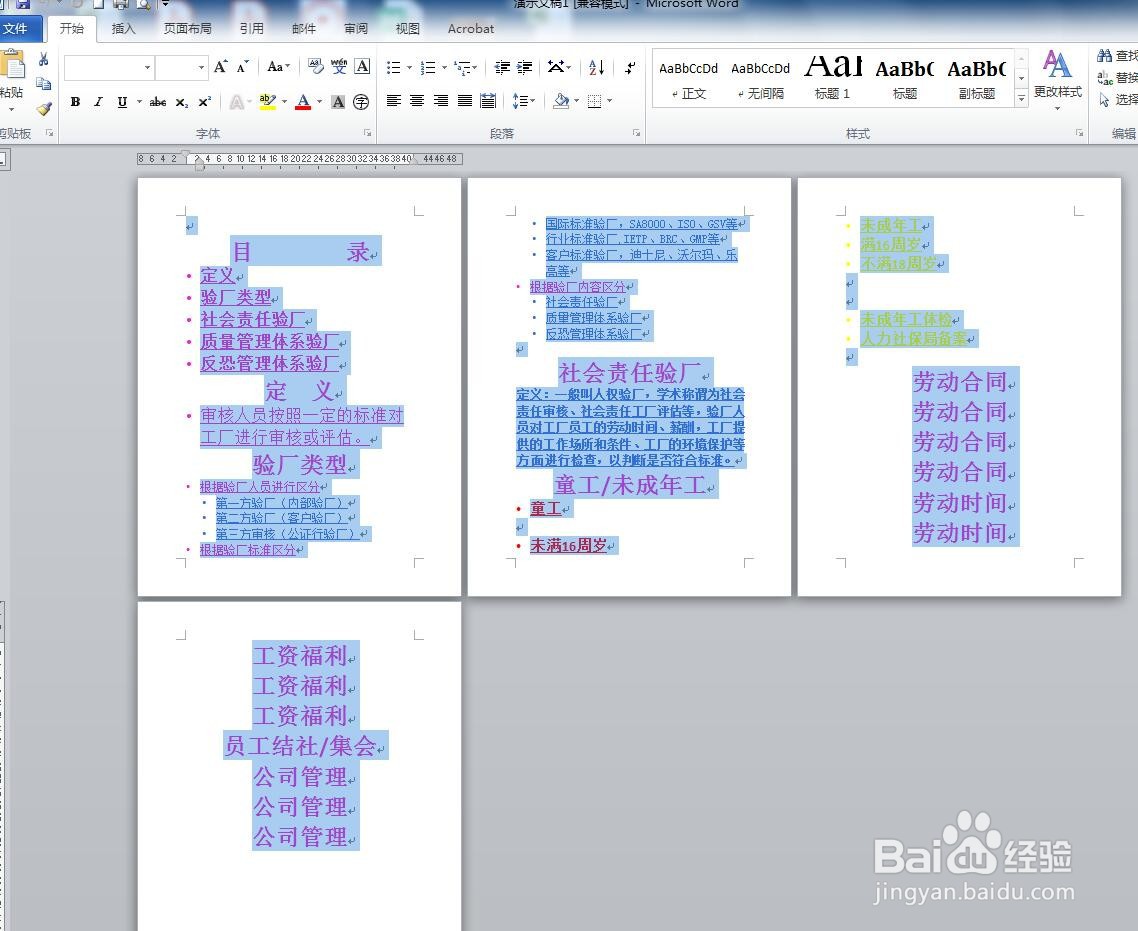Click the 社会责任验厂 link in contents
This screenshot has height=931, width=1138.
click(x=253, y=319)
